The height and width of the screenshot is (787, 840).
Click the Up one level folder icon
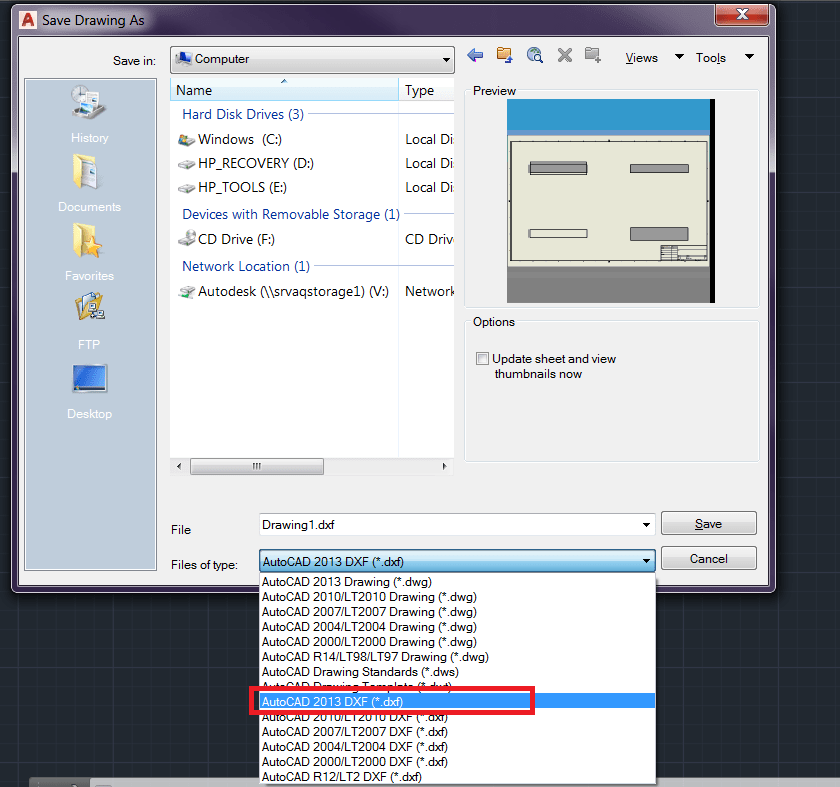(x=503, y=57)
